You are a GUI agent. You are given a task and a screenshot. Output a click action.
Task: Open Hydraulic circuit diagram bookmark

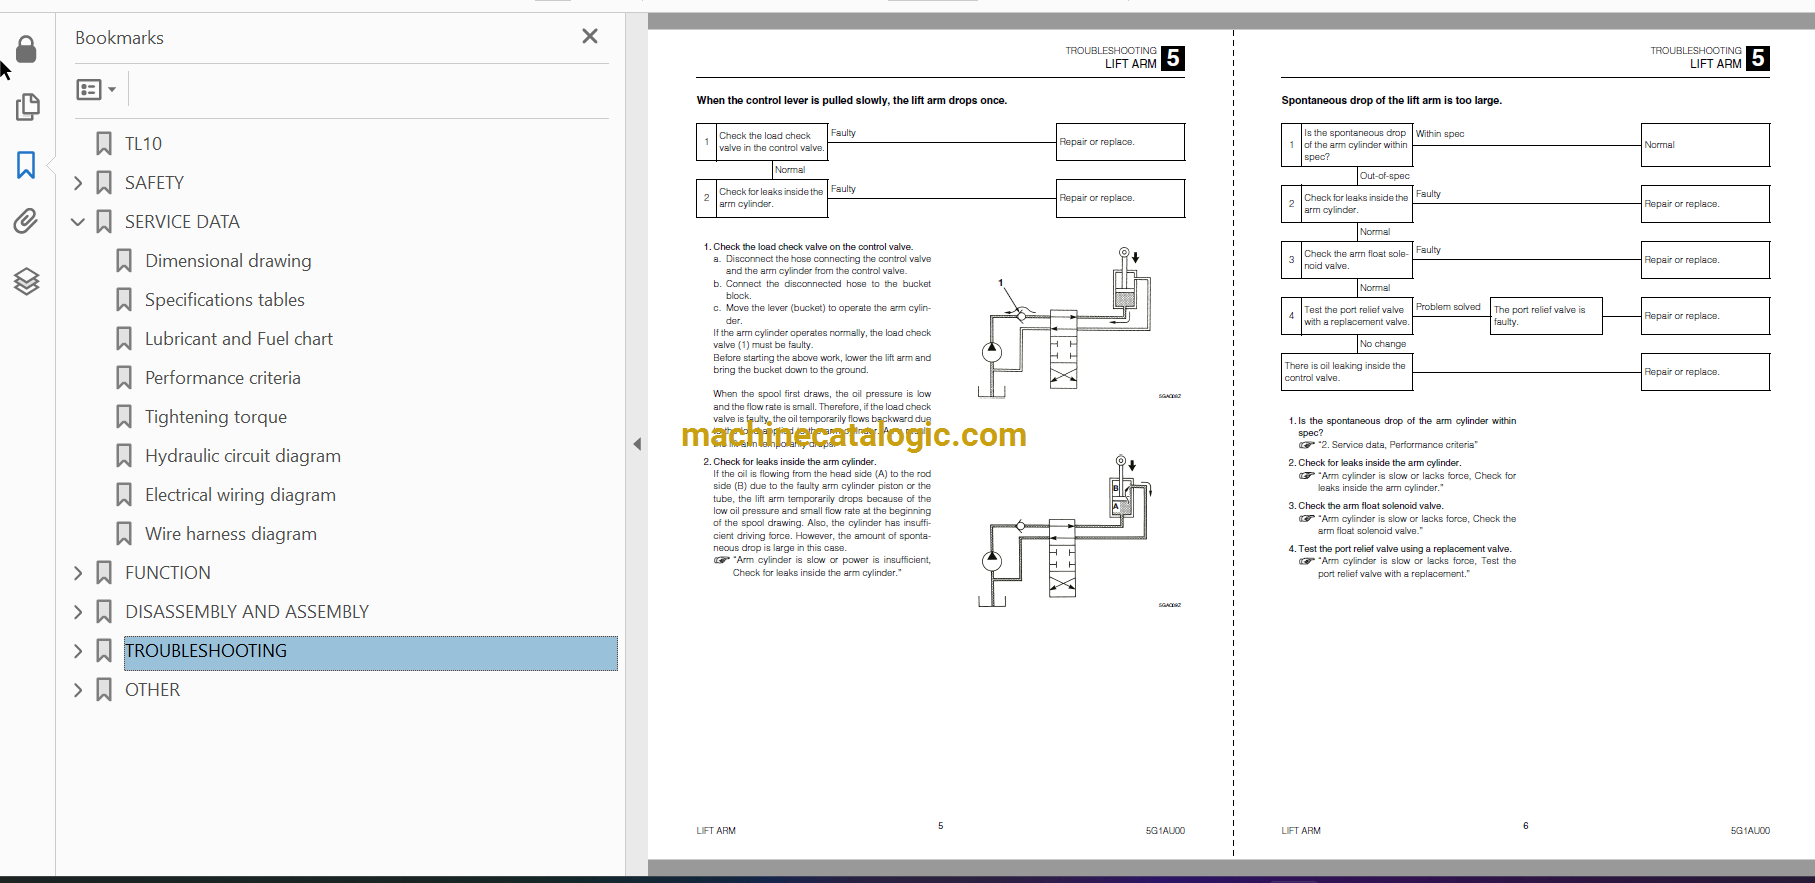click(243, 456)
